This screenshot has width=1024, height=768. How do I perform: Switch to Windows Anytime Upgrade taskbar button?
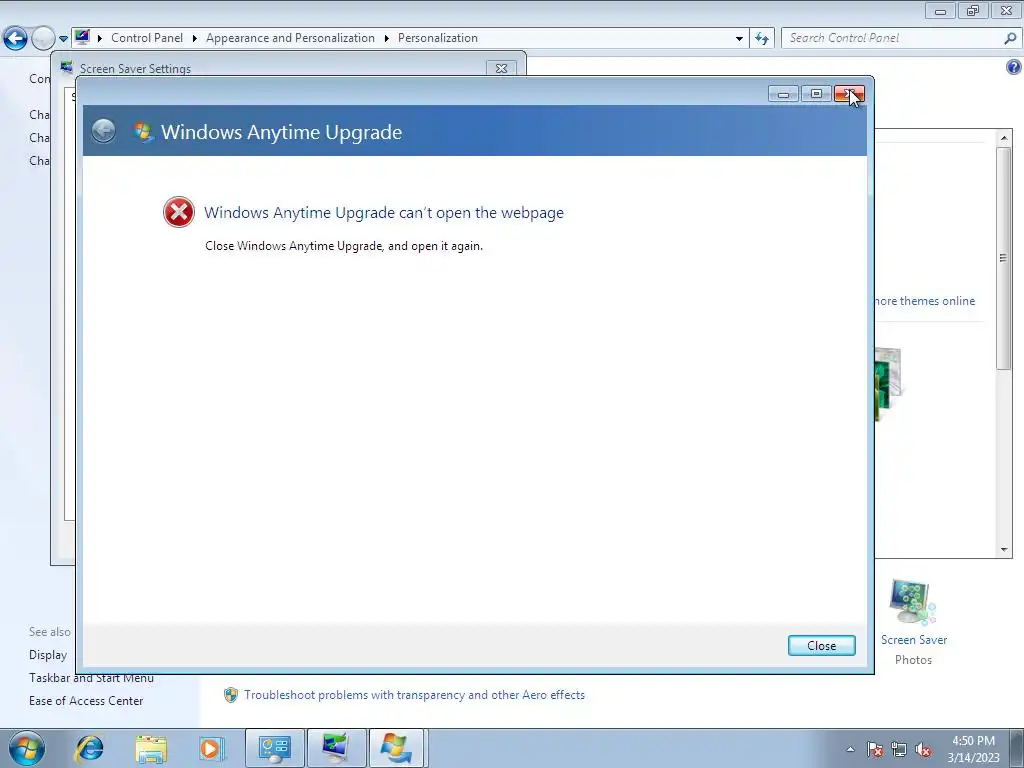(398, 748)
